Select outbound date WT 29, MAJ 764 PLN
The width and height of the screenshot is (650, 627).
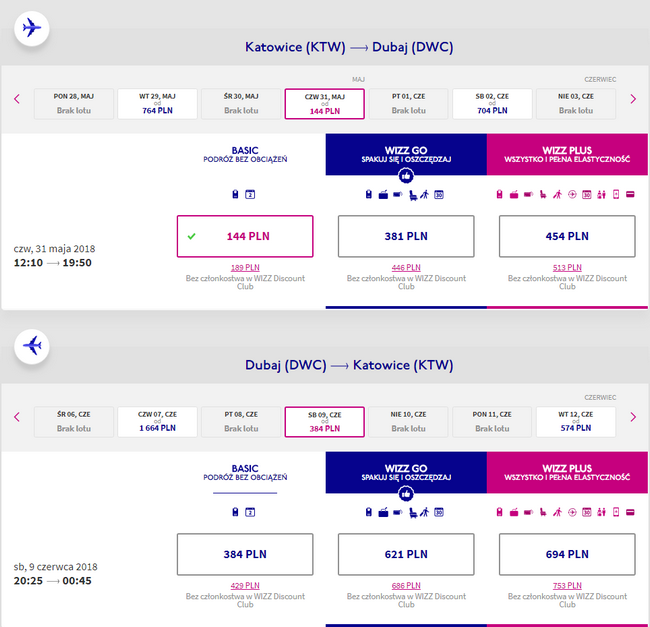click(x=158, y=104)
